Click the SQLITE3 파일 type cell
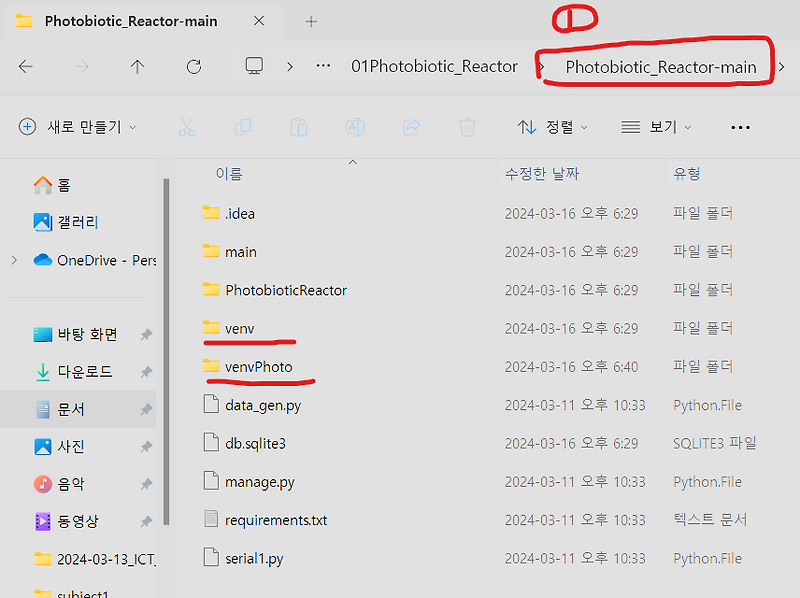Image resolution: width=800 pixels, height=598 pixels. coord(714,443)
